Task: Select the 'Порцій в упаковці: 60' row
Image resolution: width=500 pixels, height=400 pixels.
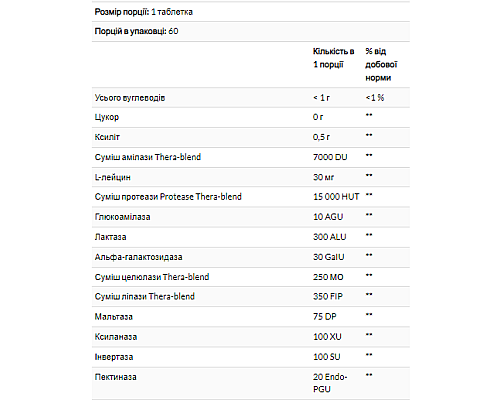Action: [x=251, y=32]
